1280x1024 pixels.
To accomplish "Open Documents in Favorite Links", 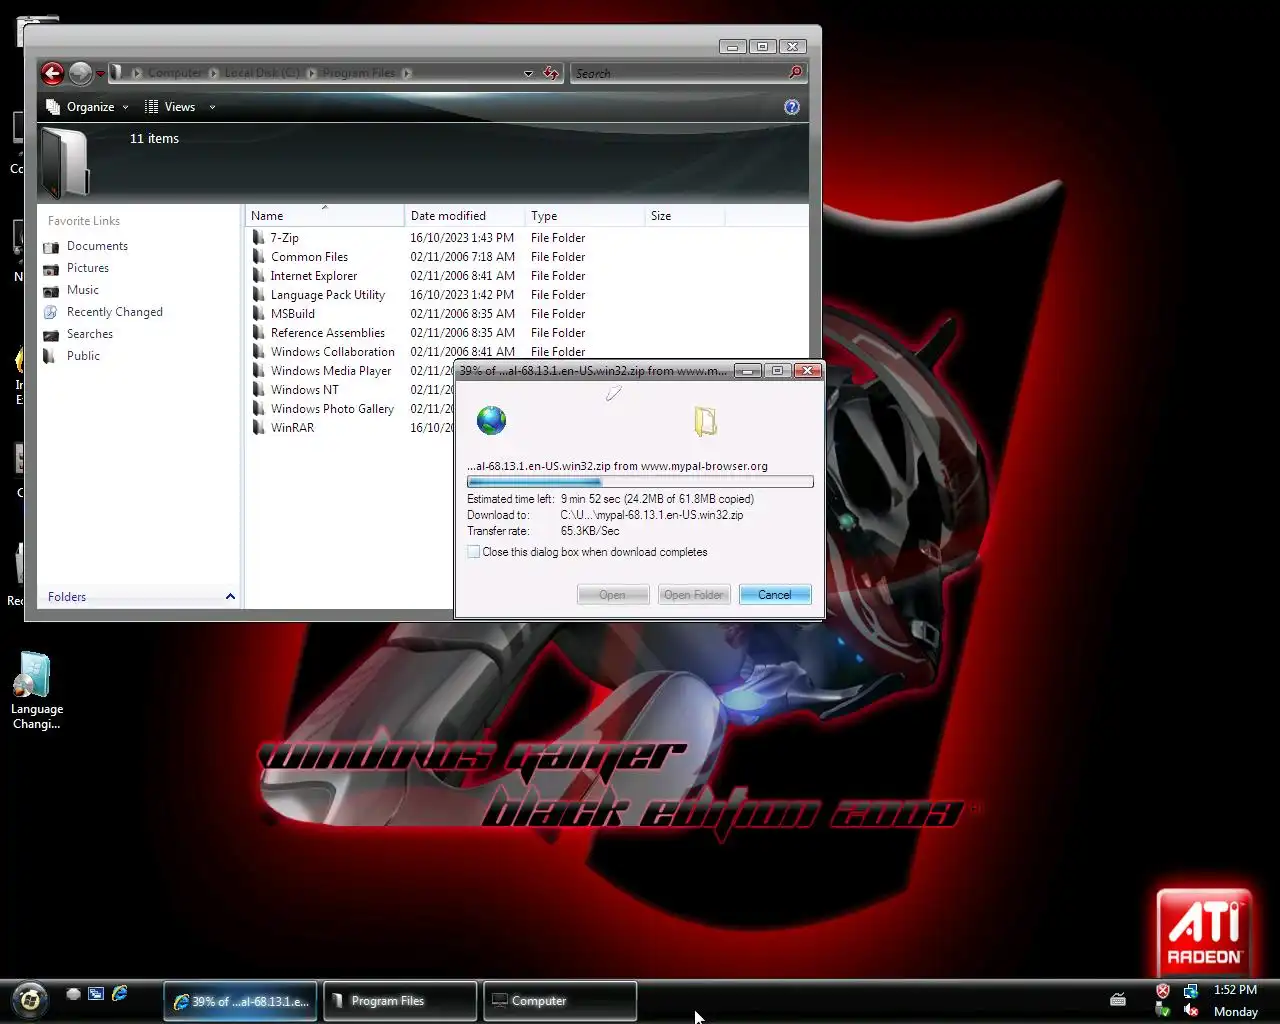I will [97, 246].
